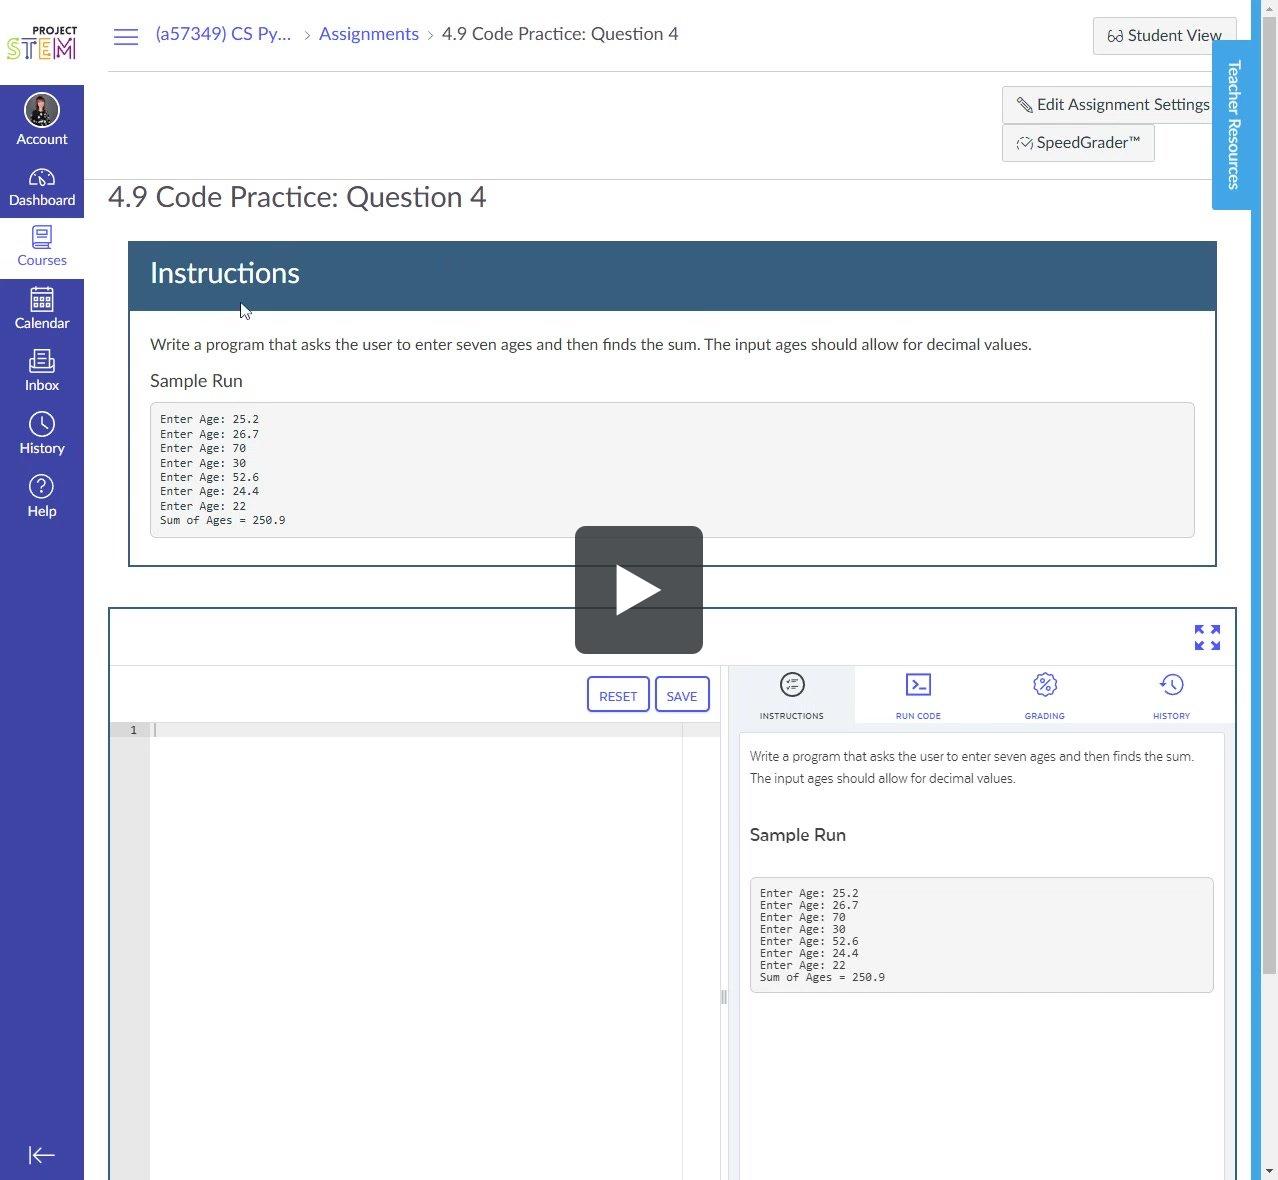Play the video overlay button
The image size is (1278, 1180).
tap(639, 590)
